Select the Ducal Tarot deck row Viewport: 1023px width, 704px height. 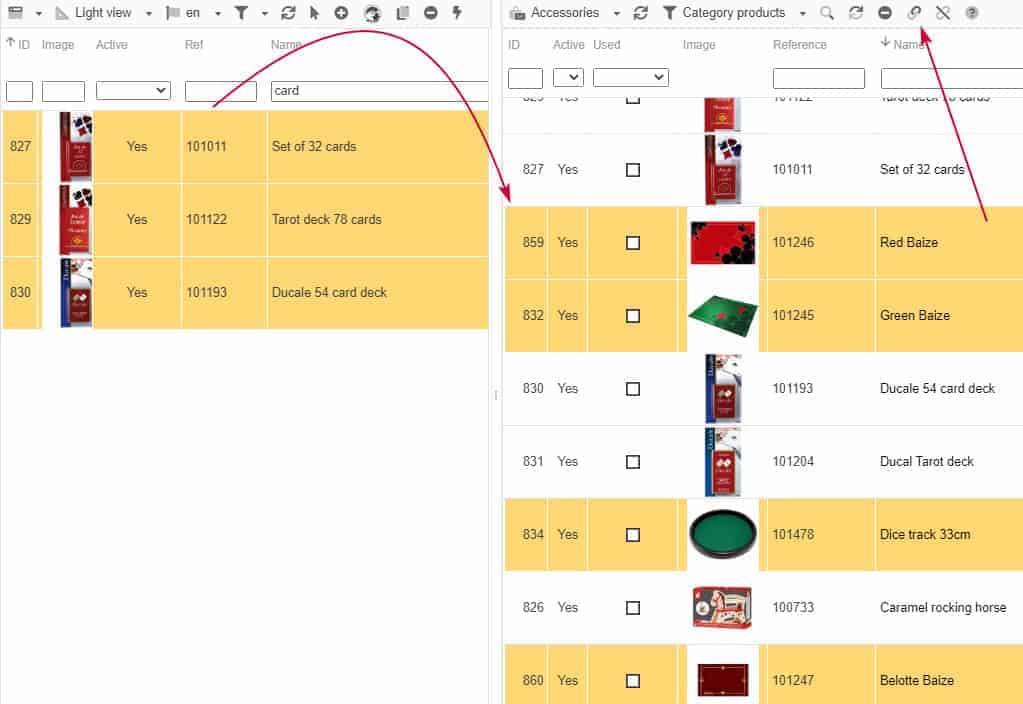coord(926,462)
